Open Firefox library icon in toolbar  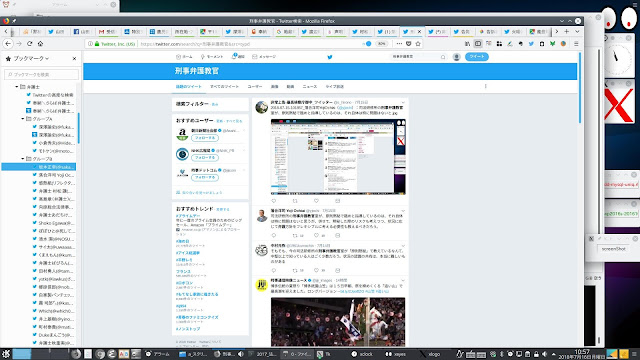[467, 44]
